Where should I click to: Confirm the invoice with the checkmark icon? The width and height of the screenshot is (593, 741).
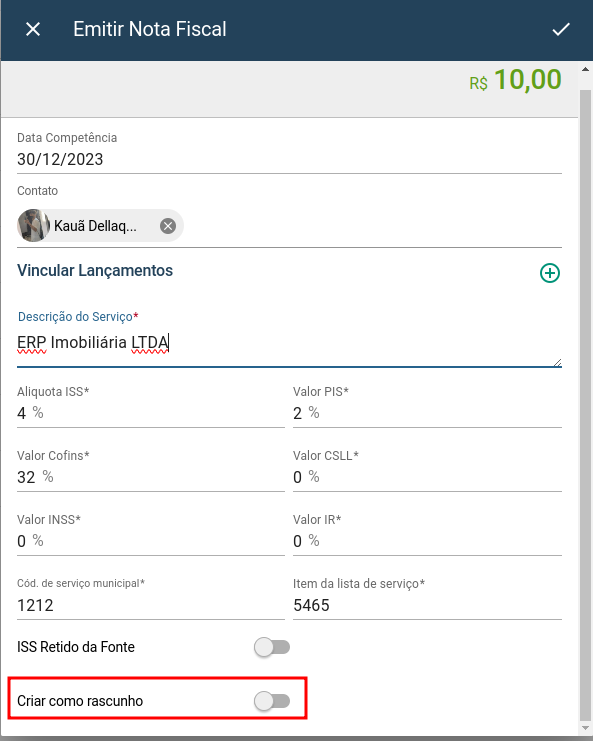pyautogui.click(x=561, y=29)
